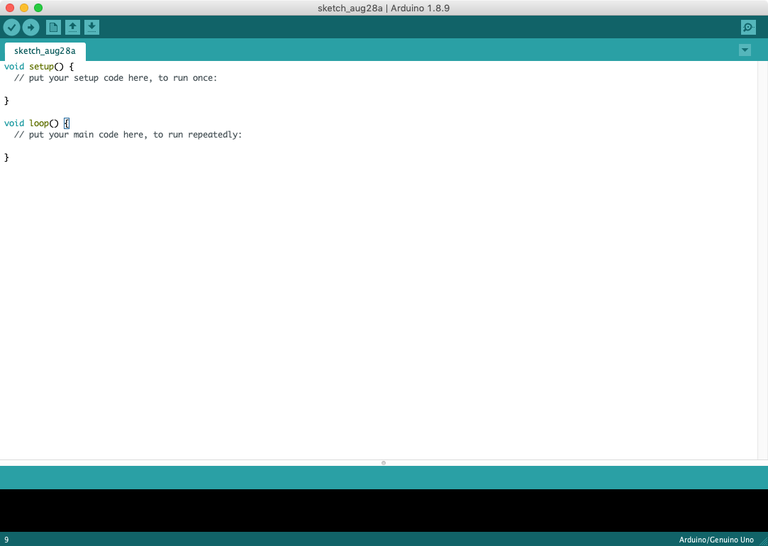Grab the editor-console divider handle
Image resolution: width=768 pixels, height=546 pixels.
[x=384, y=462]
